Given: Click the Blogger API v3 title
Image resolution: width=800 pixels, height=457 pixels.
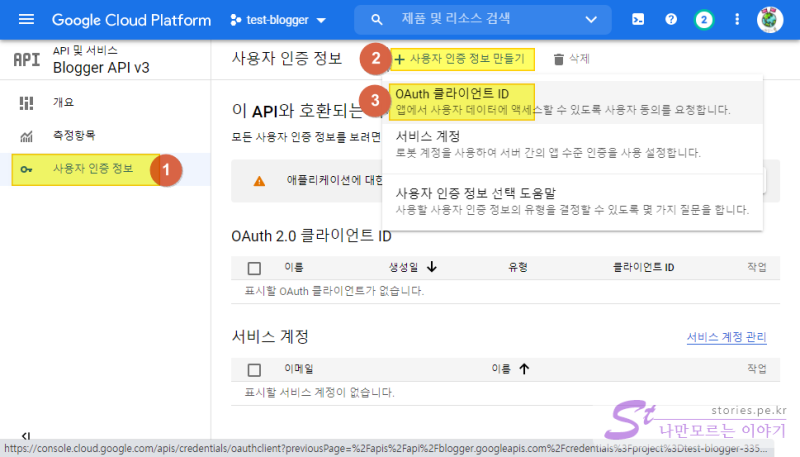Looking at the screenshot, I should (x=101, y=67).
